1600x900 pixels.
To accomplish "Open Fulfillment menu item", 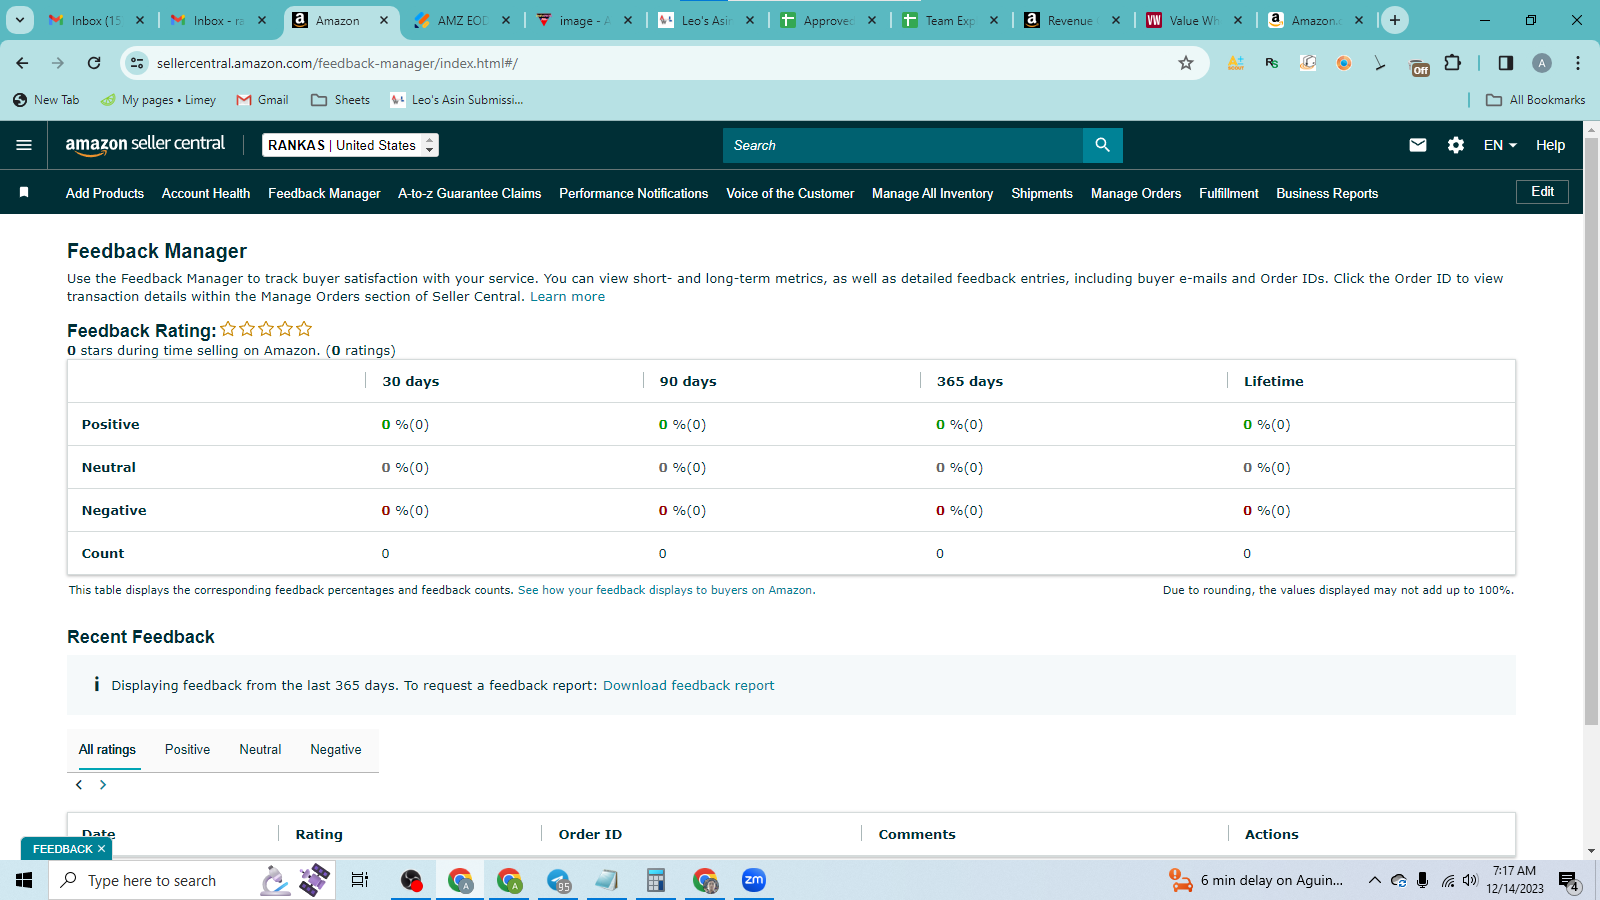I will click(1229, 193).
